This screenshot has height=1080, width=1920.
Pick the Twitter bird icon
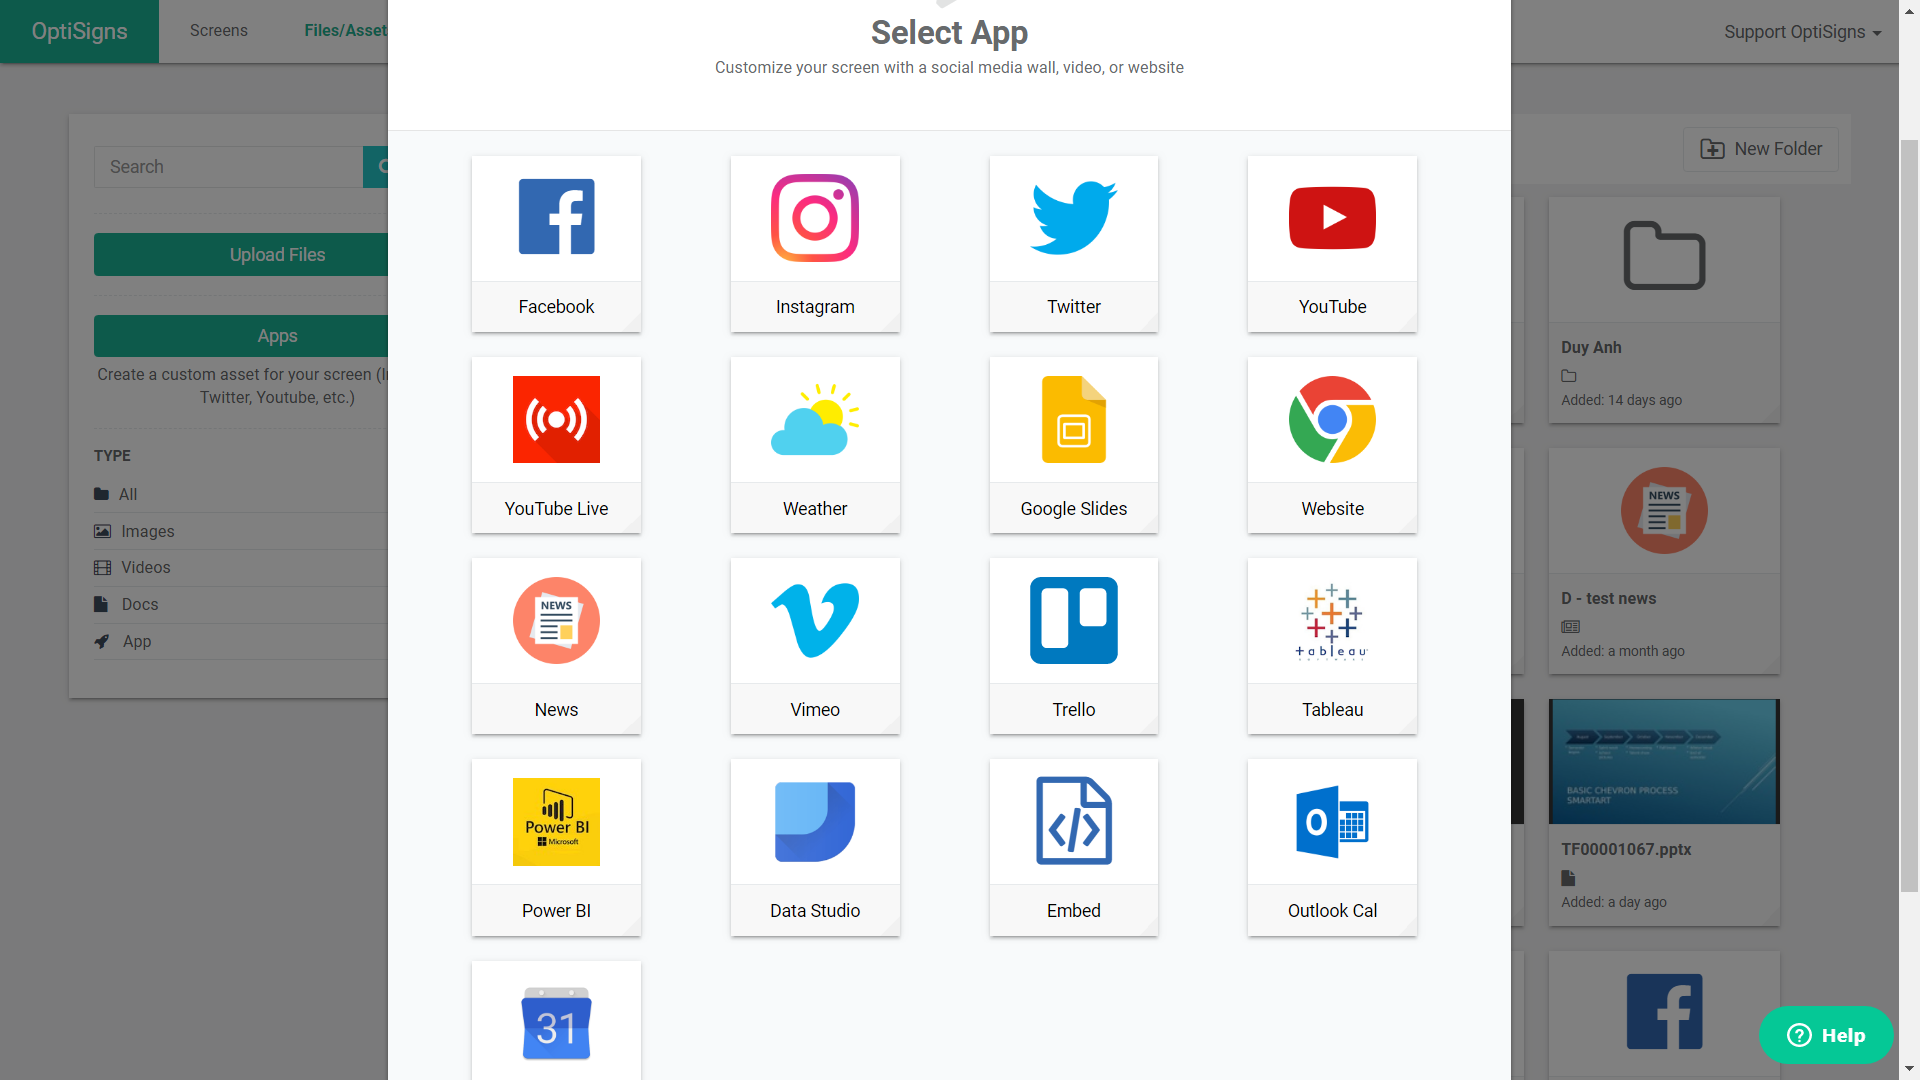click(x=1074, y=217)
